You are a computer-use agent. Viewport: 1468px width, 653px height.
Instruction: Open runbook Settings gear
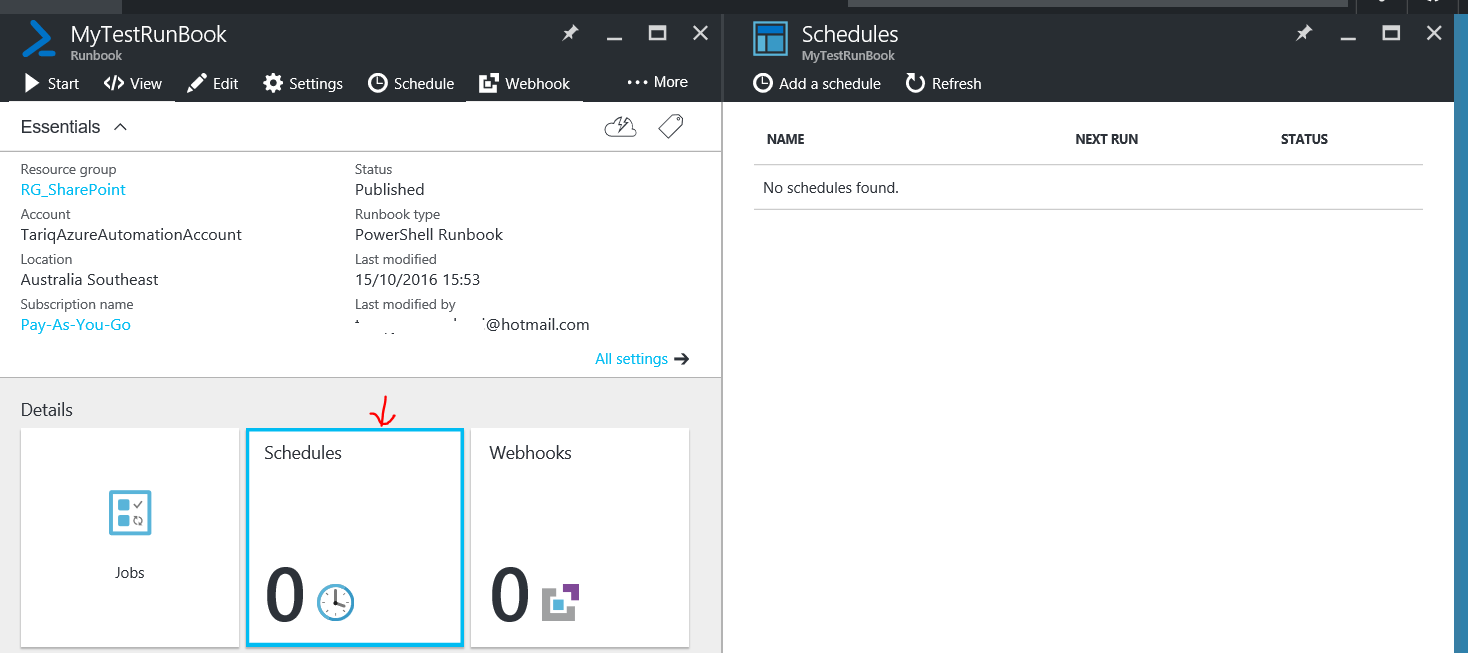point(303,83)
